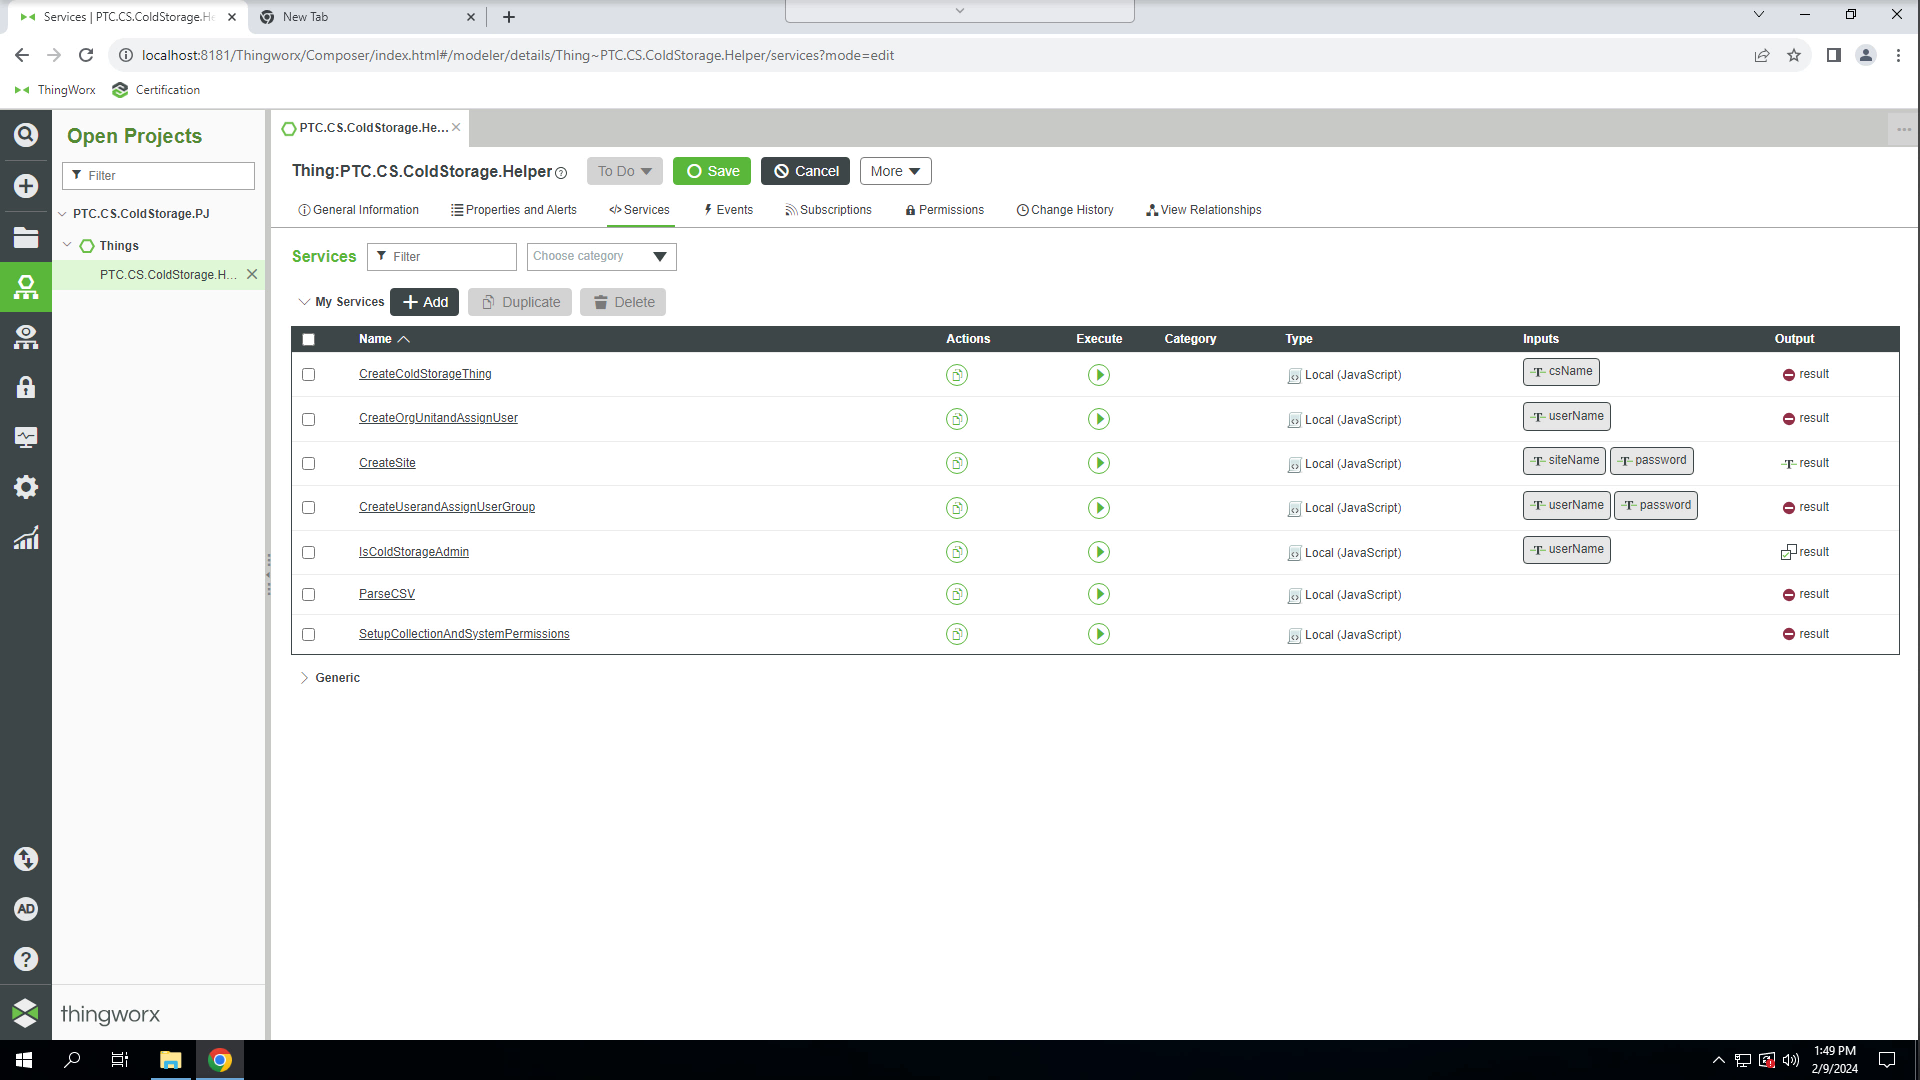Click action icon for IsColdStorageAdmin service
This screenshot has width=1920, height=1080.
coord(957,552)
